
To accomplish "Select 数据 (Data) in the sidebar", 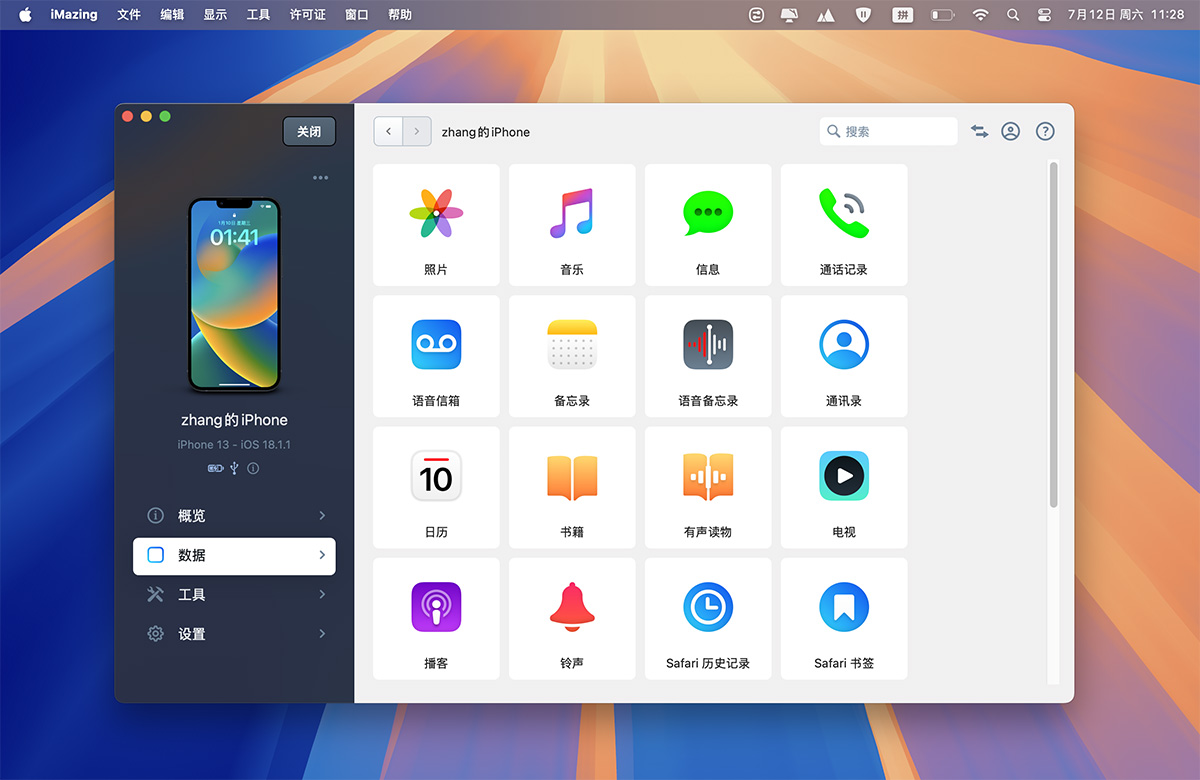I will coord(234,555).
